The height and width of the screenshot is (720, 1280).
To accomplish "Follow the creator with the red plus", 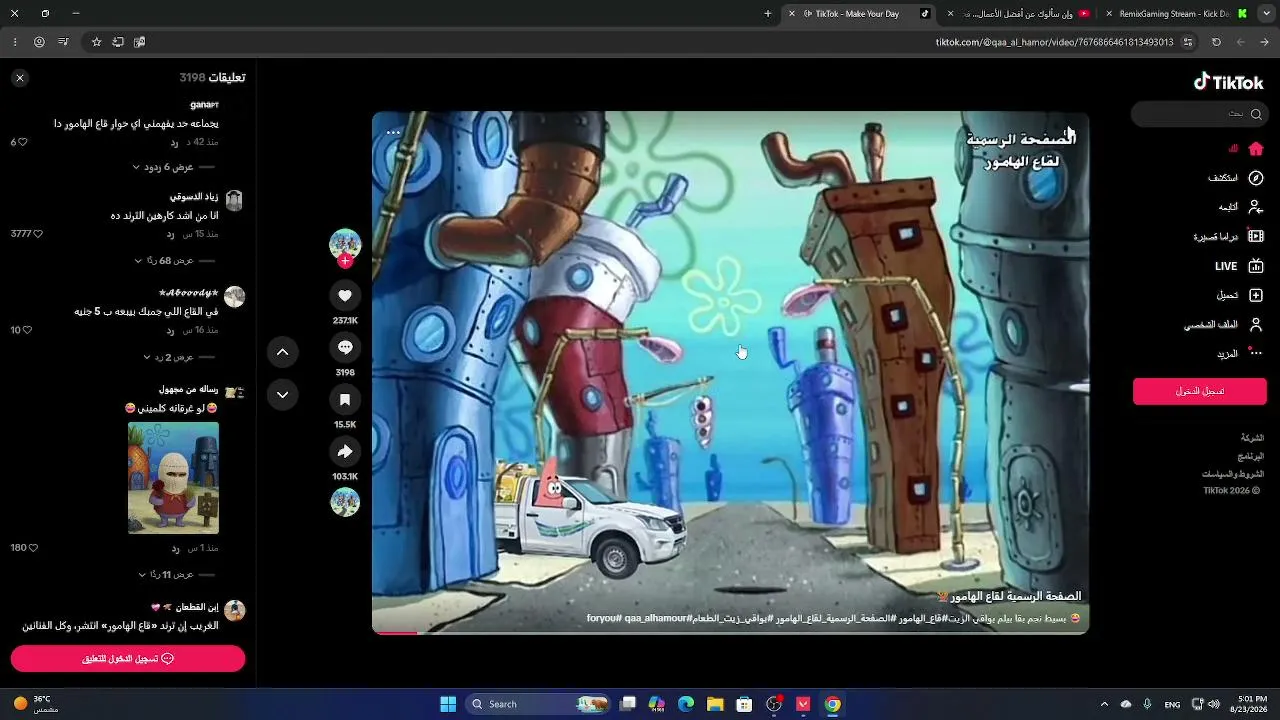I will [345, 261].
